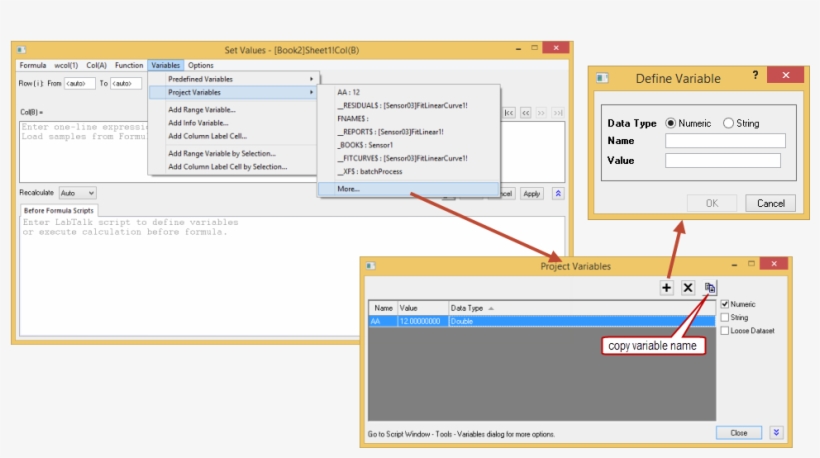Image resolution: width=820 pixels, height=458 pixels.
Task: Click the previous column << navigation icon
Action: click(526, 112)
